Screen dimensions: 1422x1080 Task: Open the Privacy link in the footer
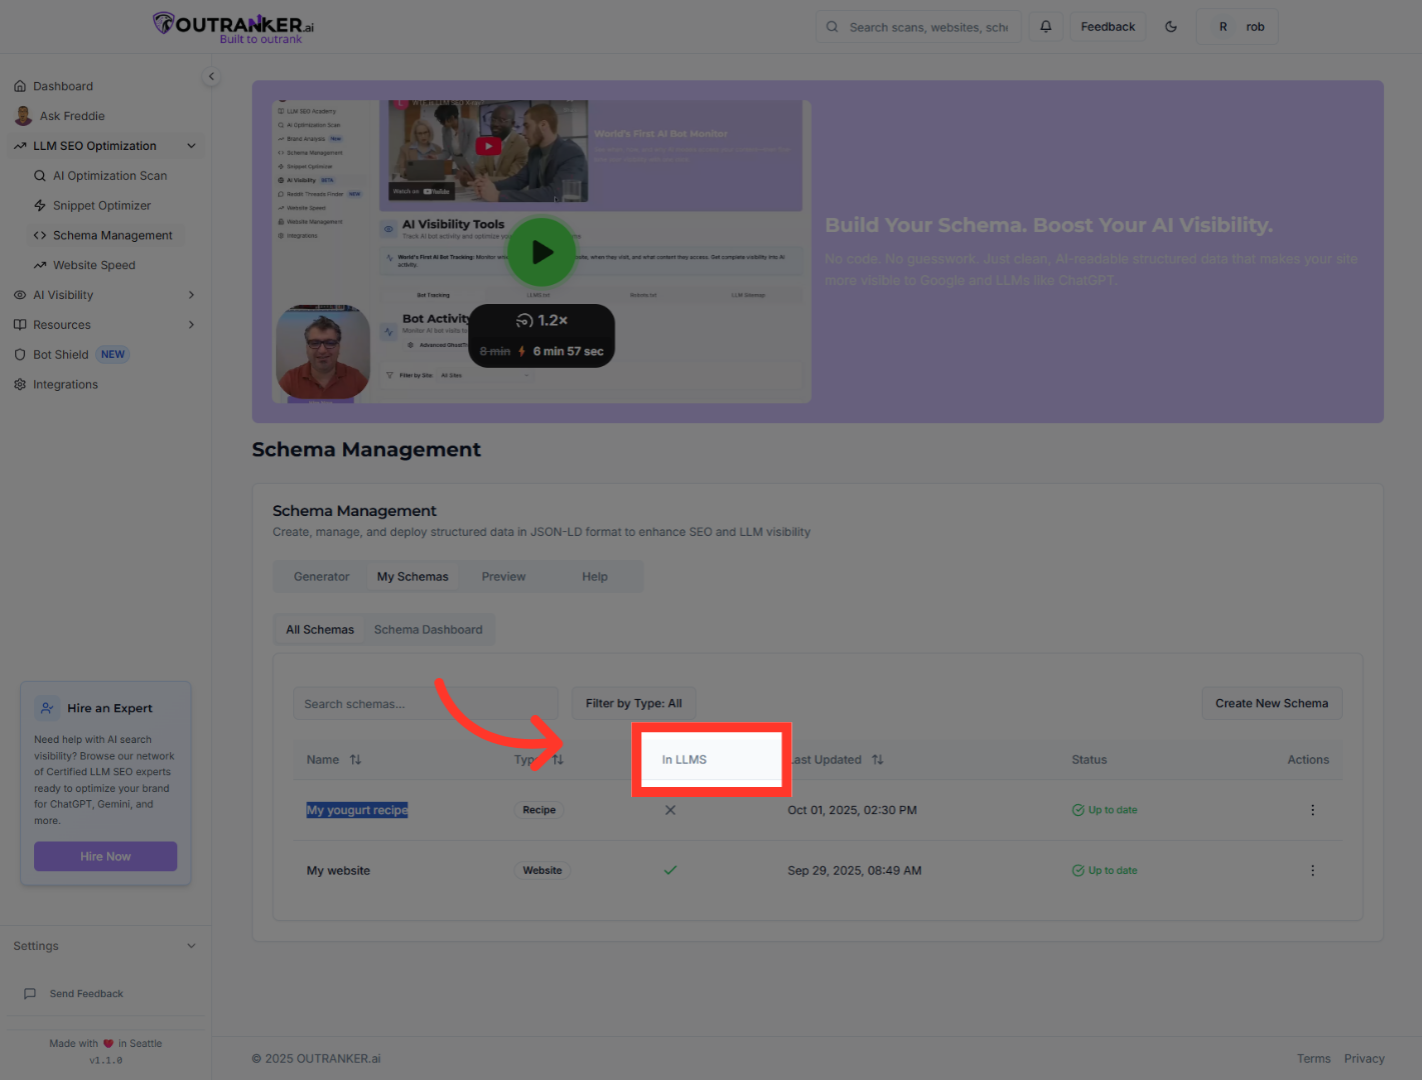1364,1059
